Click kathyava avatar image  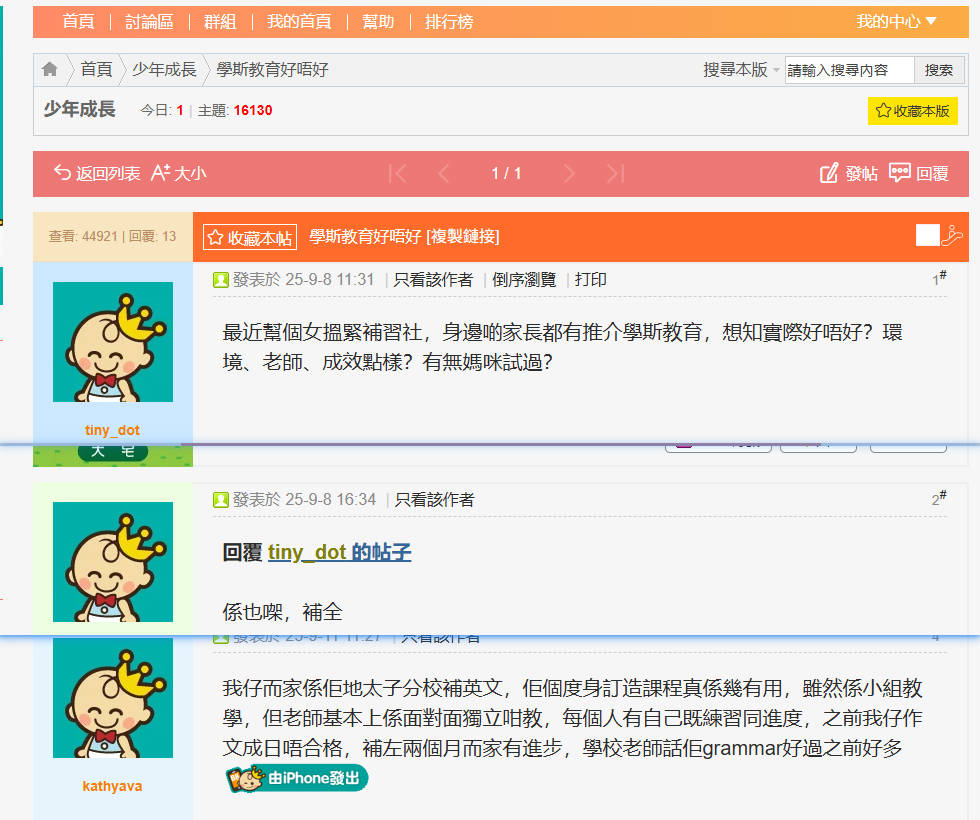point(113,698)
